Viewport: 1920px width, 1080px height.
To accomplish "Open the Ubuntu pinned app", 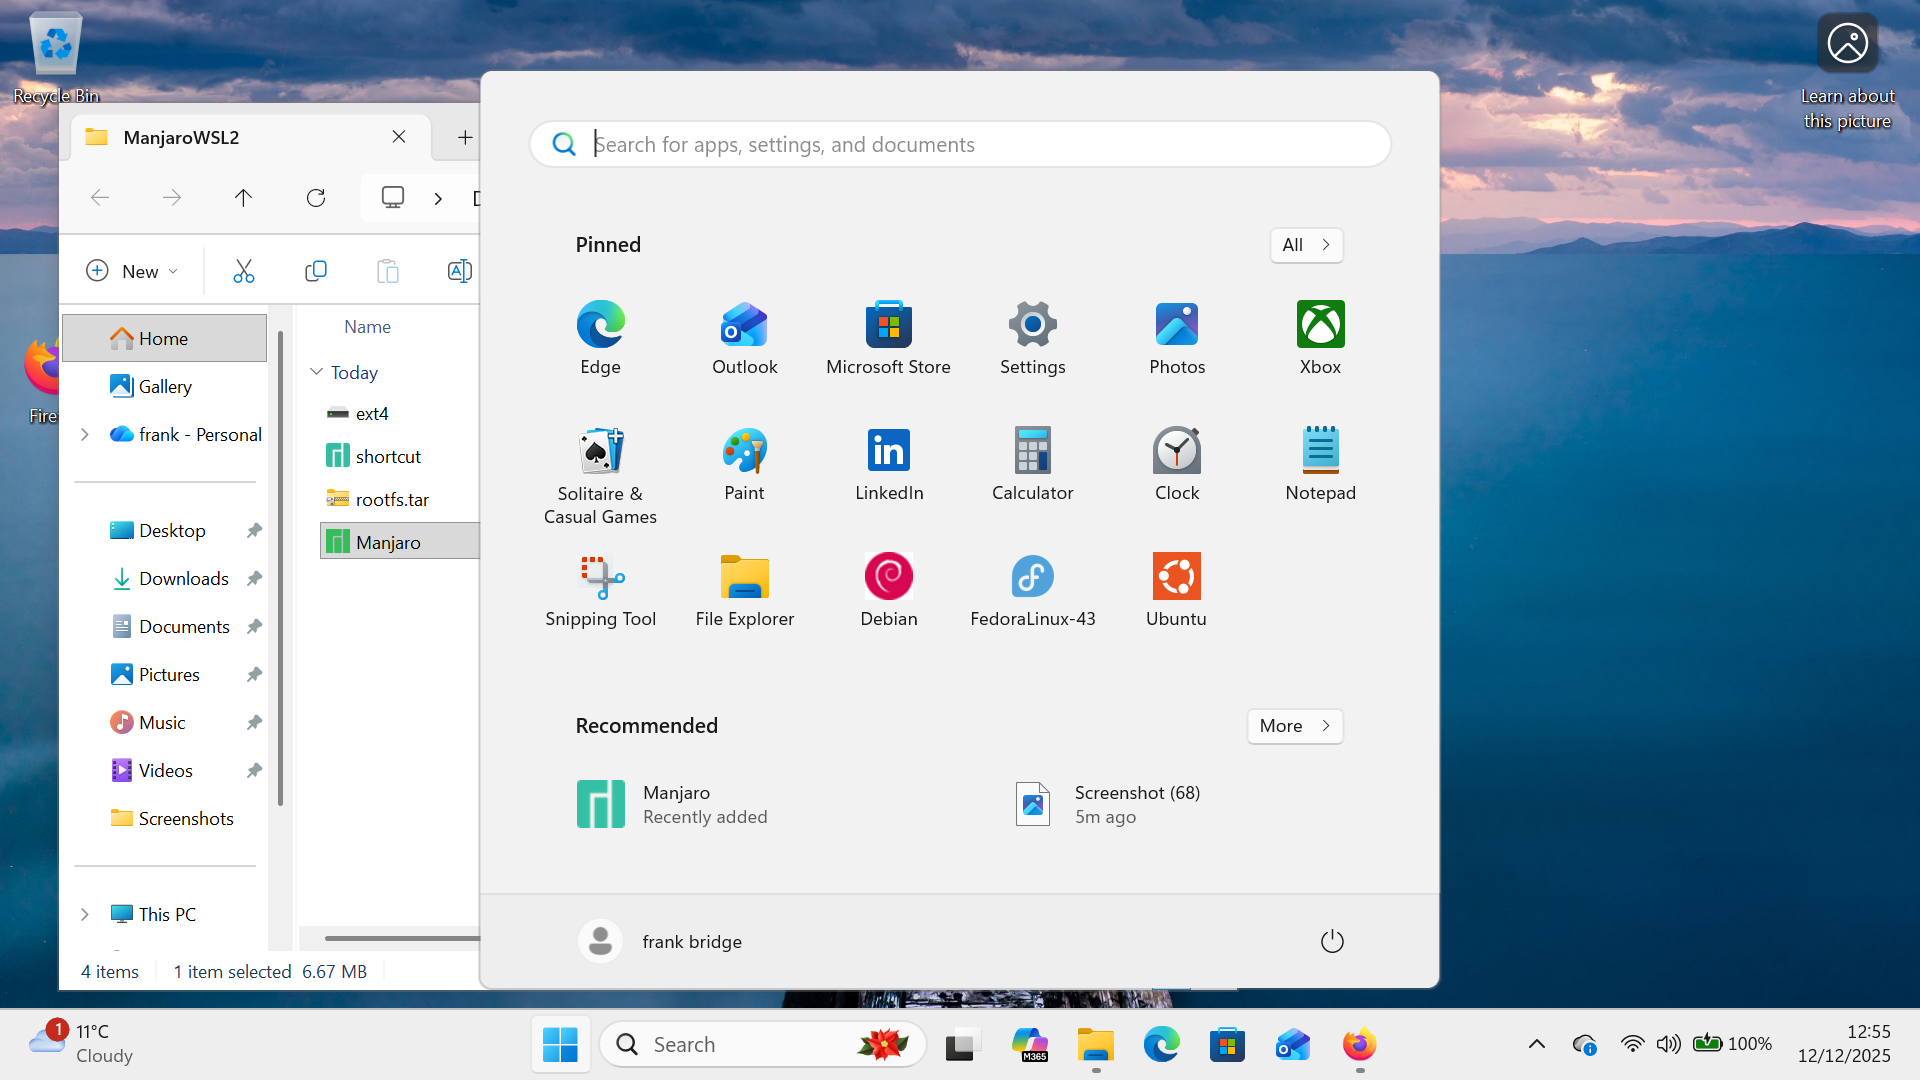I will coord(1176,590).
